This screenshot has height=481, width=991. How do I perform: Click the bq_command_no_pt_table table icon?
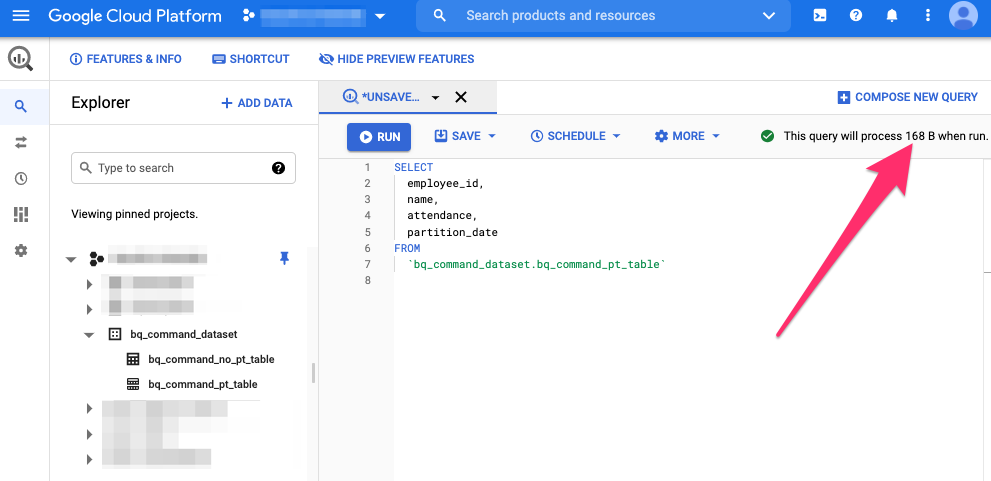(x=133, y=360)
